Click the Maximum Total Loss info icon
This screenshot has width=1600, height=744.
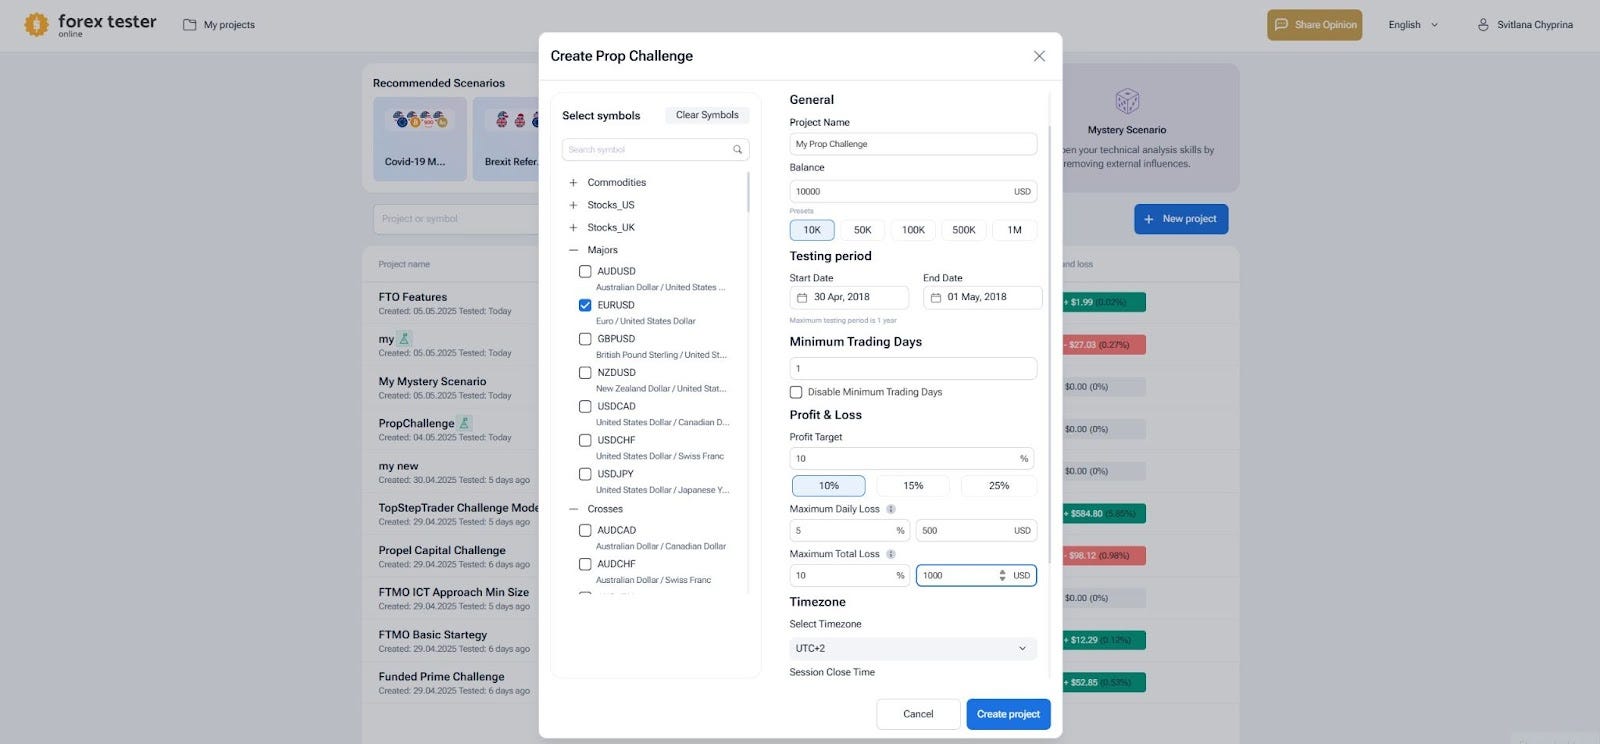click(x=891, y=554)
